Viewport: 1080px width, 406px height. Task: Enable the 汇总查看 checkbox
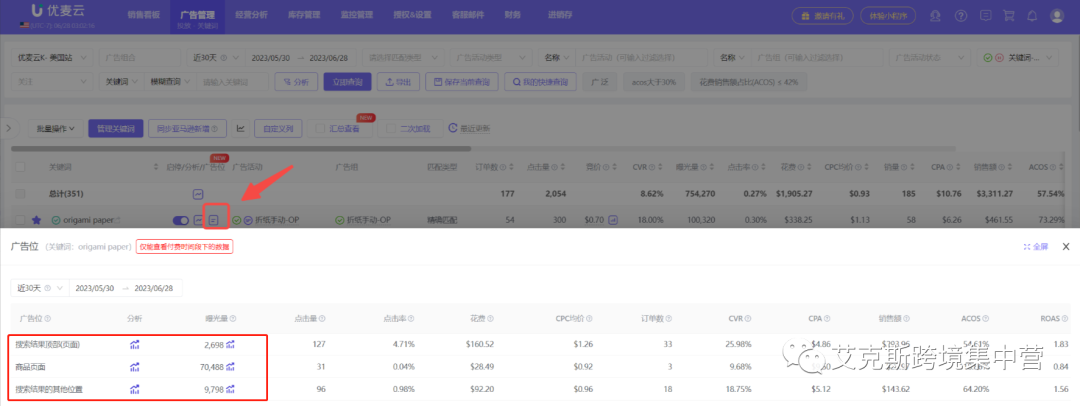click(320, 128)
